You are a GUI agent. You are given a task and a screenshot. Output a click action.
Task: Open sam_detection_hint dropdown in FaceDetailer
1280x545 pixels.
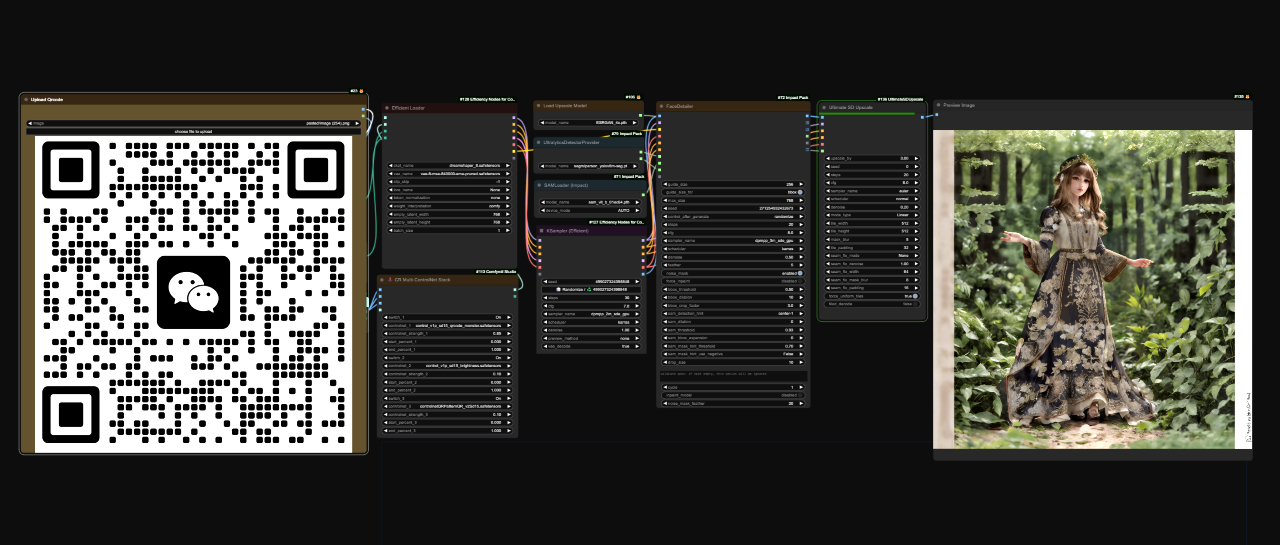click(x=733, y=314)
